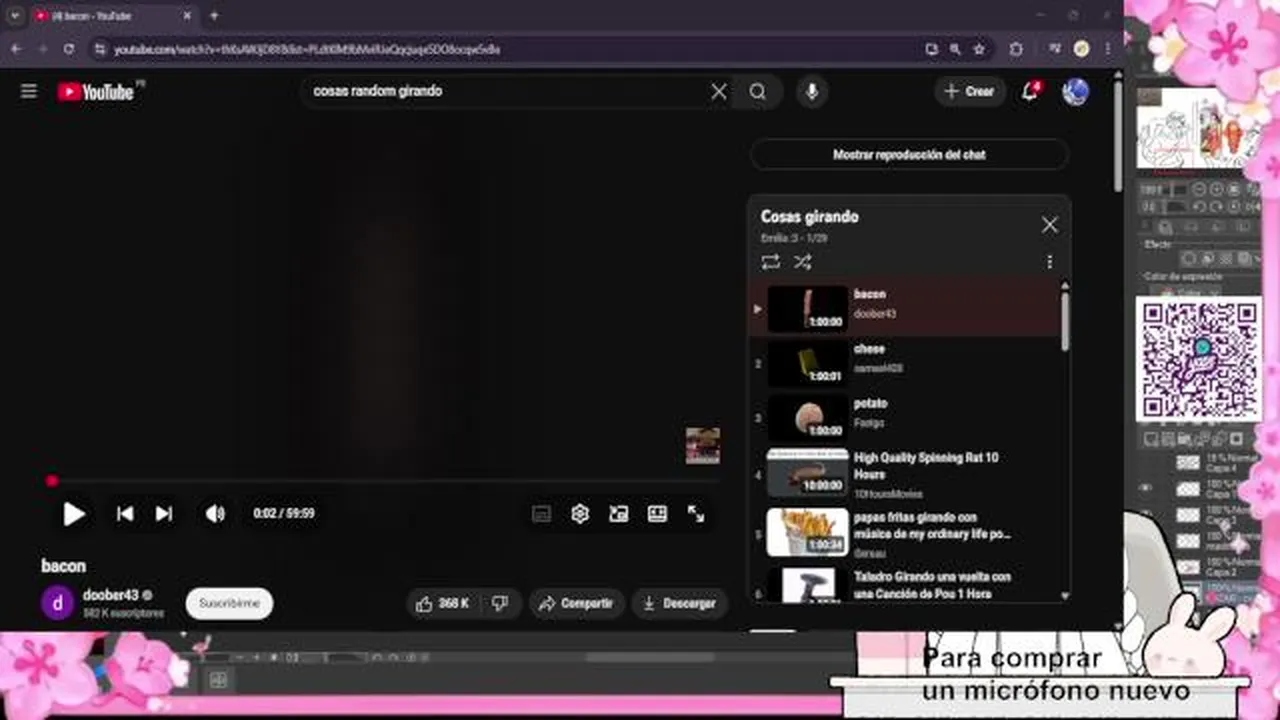Close the bacon - YouTube tab
1280x720 pixels.
pos(186,16)
